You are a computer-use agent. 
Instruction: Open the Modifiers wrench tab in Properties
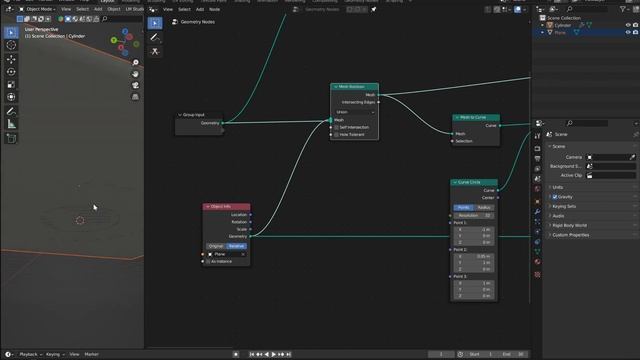(538, 212)
